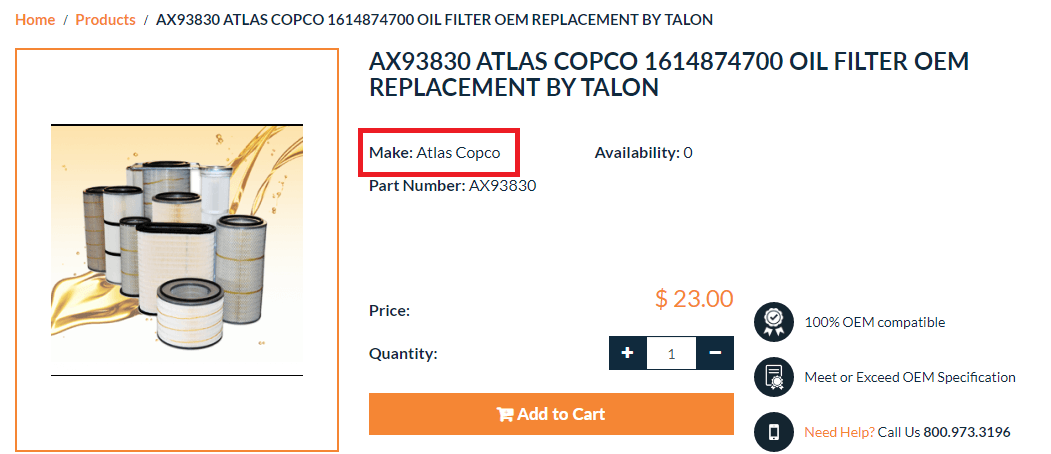The width and height of the screenshot is (1051, 454).
Task: Click the plus icon to increase quantity
Action: coord(627,353)
